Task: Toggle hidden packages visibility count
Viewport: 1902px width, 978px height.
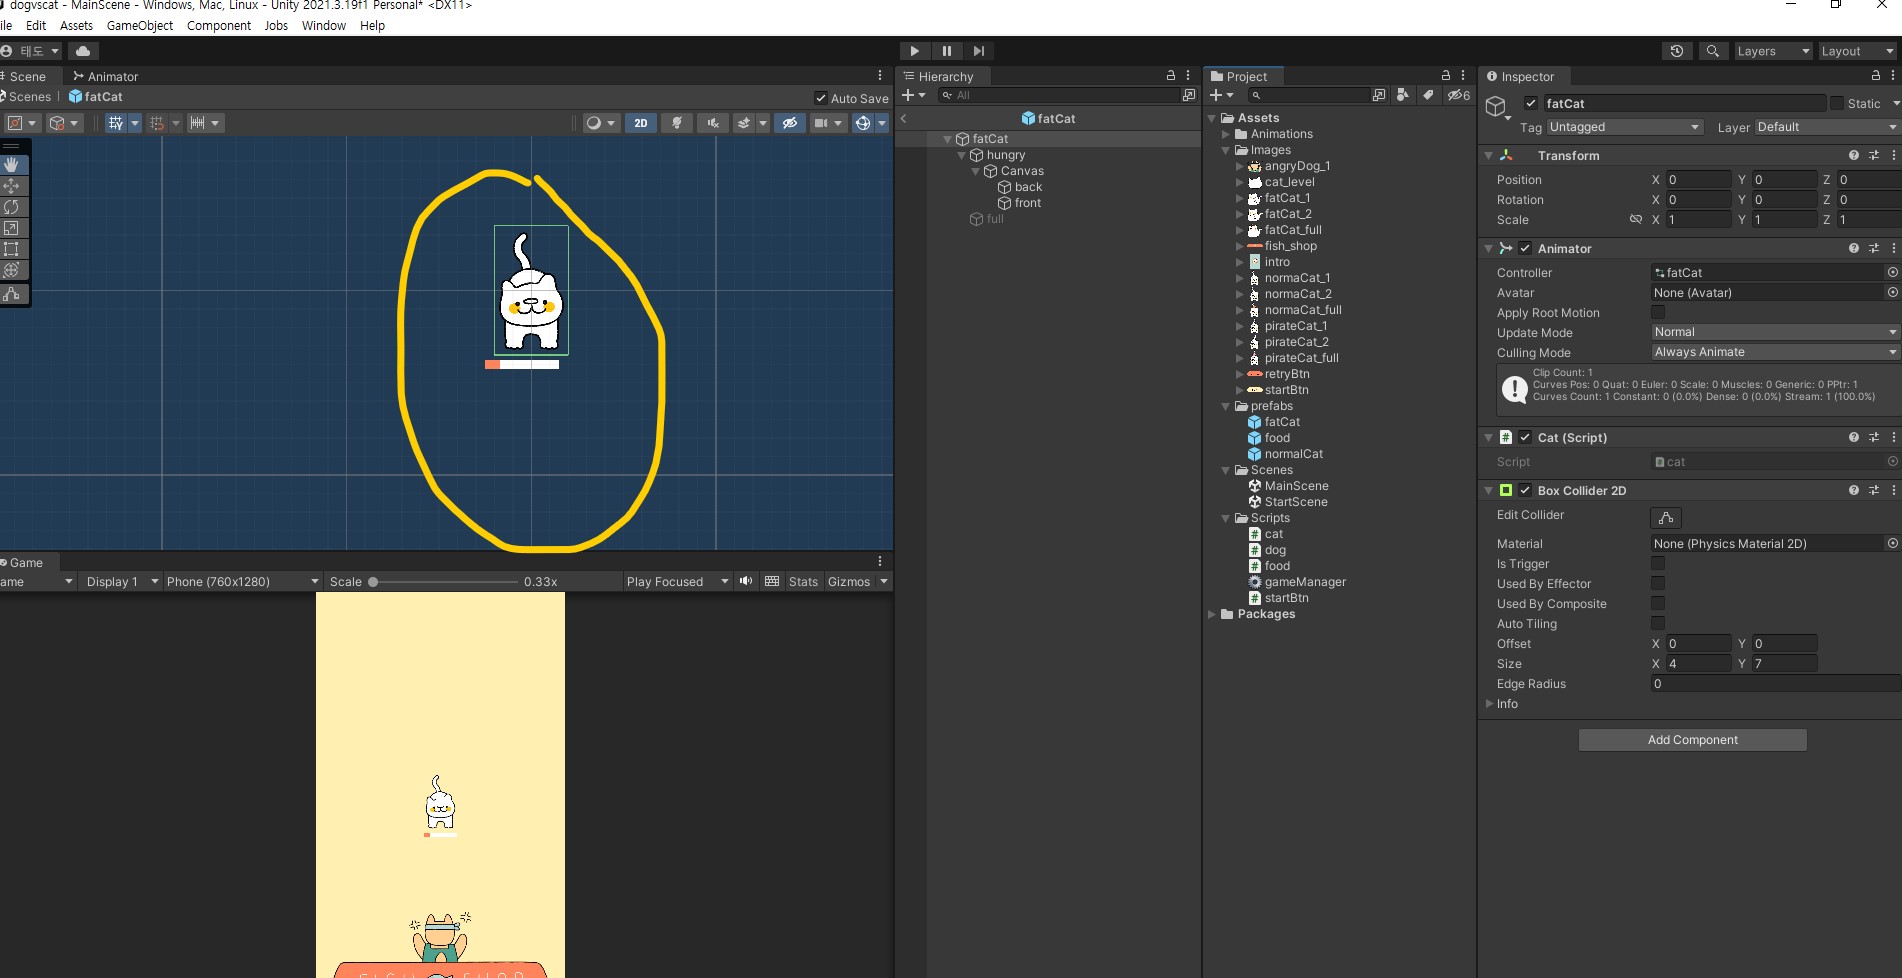Action: (x=1459, y=95)
